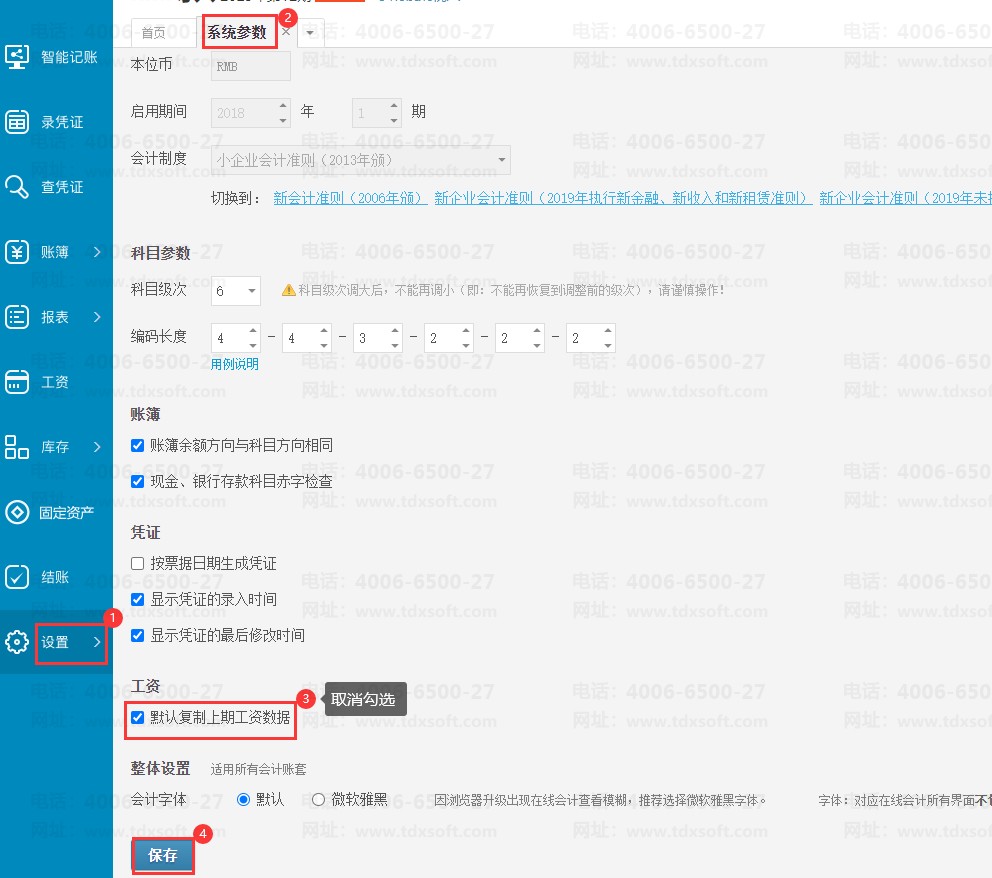
Task: Click the 账簿 yen icon in sidebar
Action: tap(17, 252)
